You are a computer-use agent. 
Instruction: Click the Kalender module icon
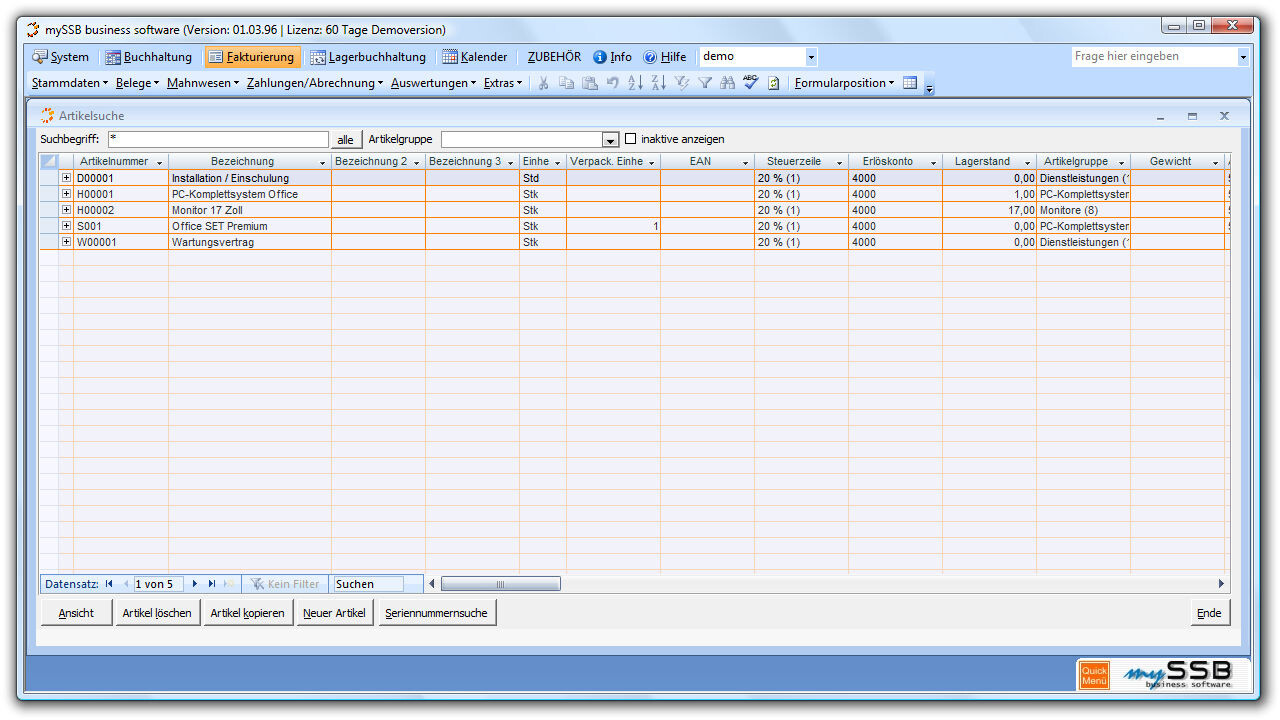point(450,57)
